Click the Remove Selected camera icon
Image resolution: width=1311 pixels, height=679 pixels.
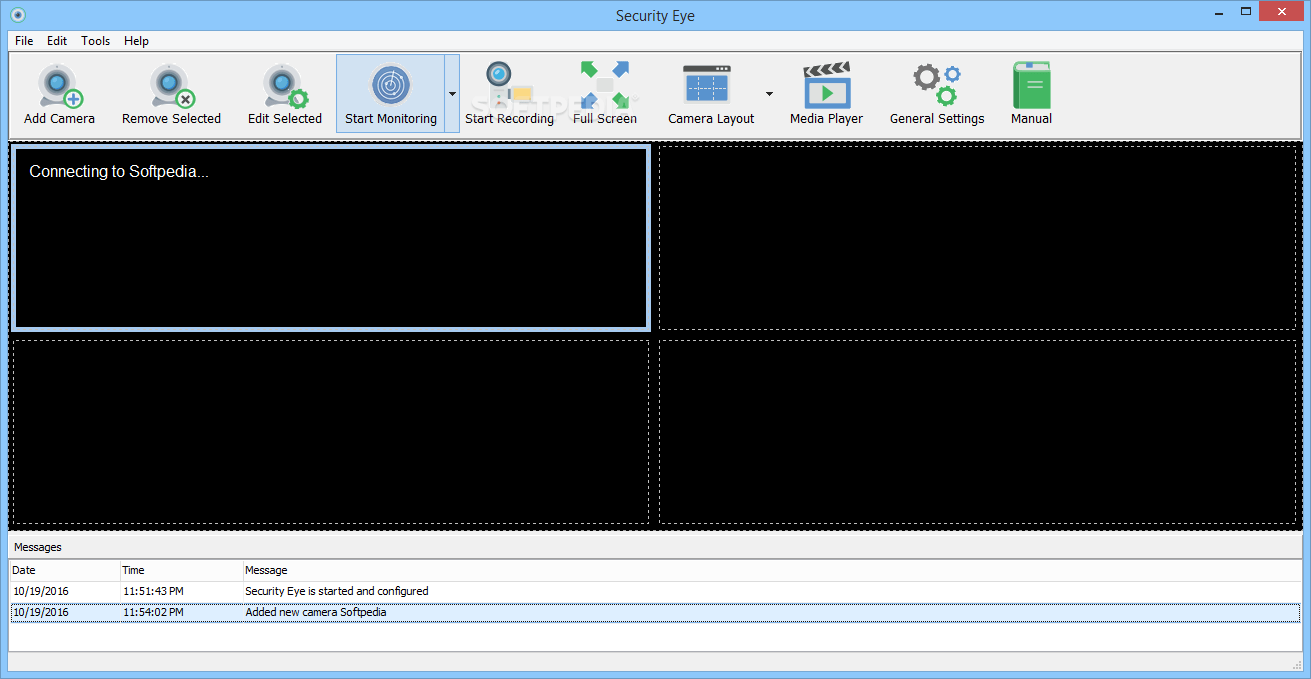[x=170, y=85]
